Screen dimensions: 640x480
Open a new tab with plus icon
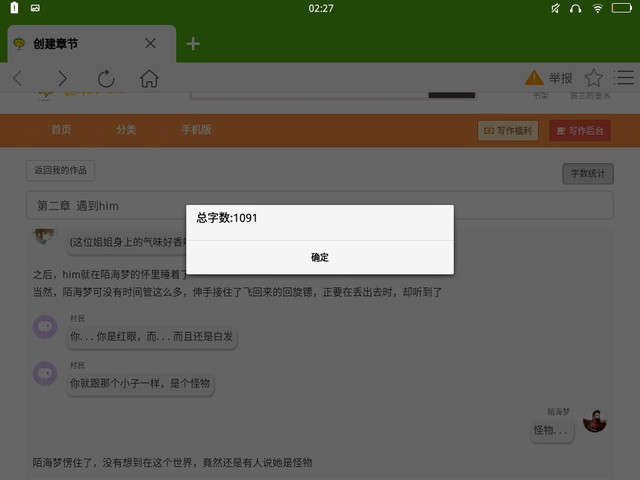click(x=193, y=44)
